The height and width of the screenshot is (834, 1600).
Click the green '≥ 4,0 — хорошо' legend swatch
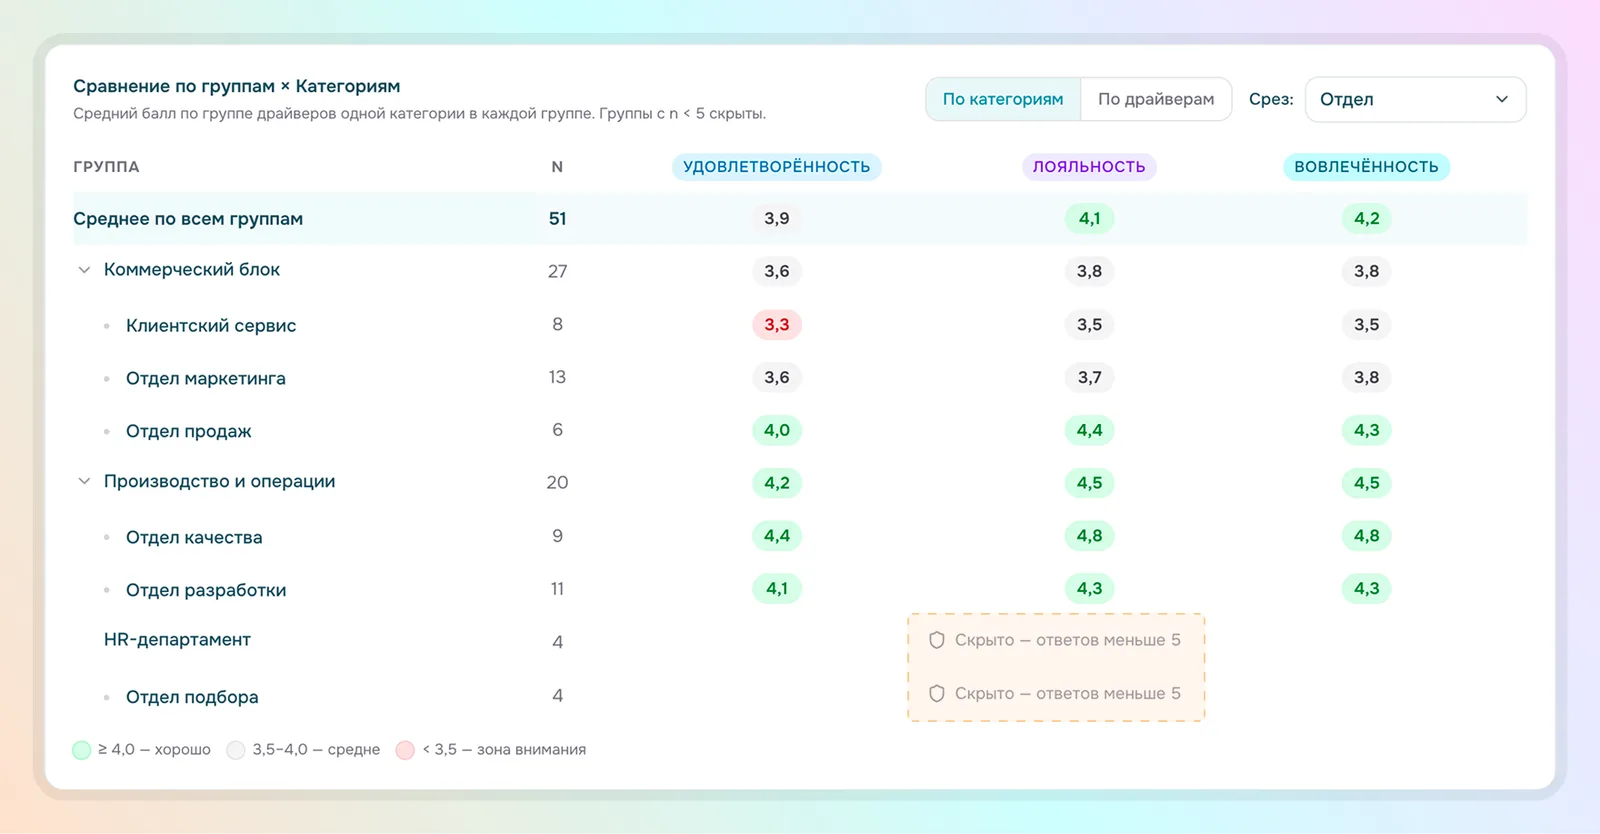[82, 750]
